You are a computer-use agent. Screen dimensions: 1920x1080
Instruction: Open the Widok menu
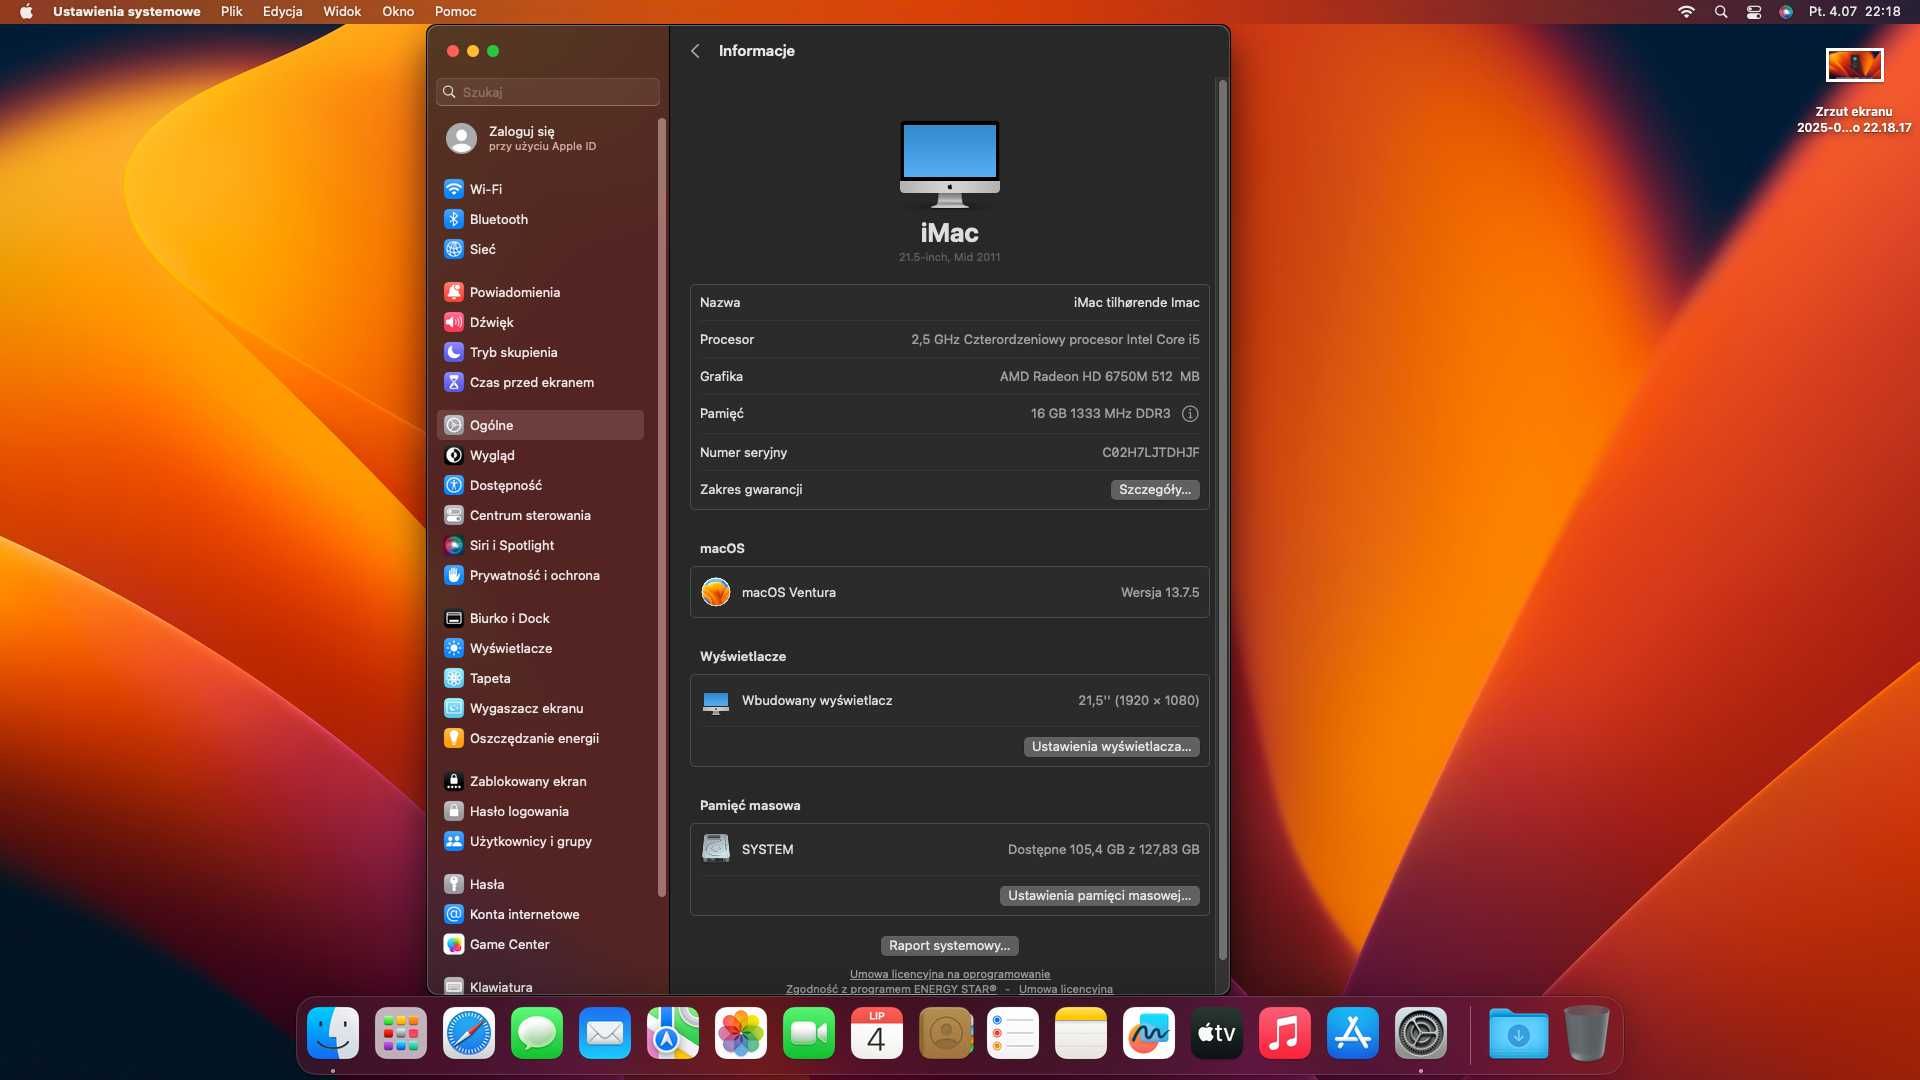[342, 12]
